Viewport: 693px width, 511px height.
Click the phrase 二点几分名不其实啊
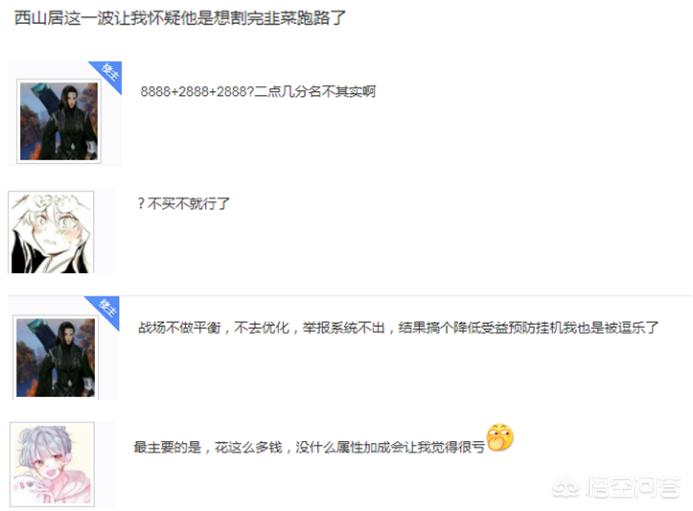(315, 92)
